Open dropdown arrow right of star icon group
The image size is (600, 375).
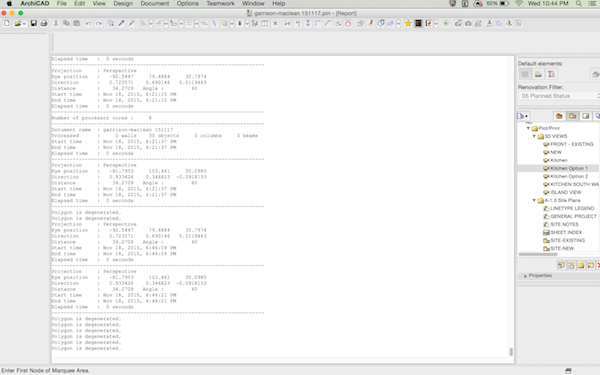point(436,24)
